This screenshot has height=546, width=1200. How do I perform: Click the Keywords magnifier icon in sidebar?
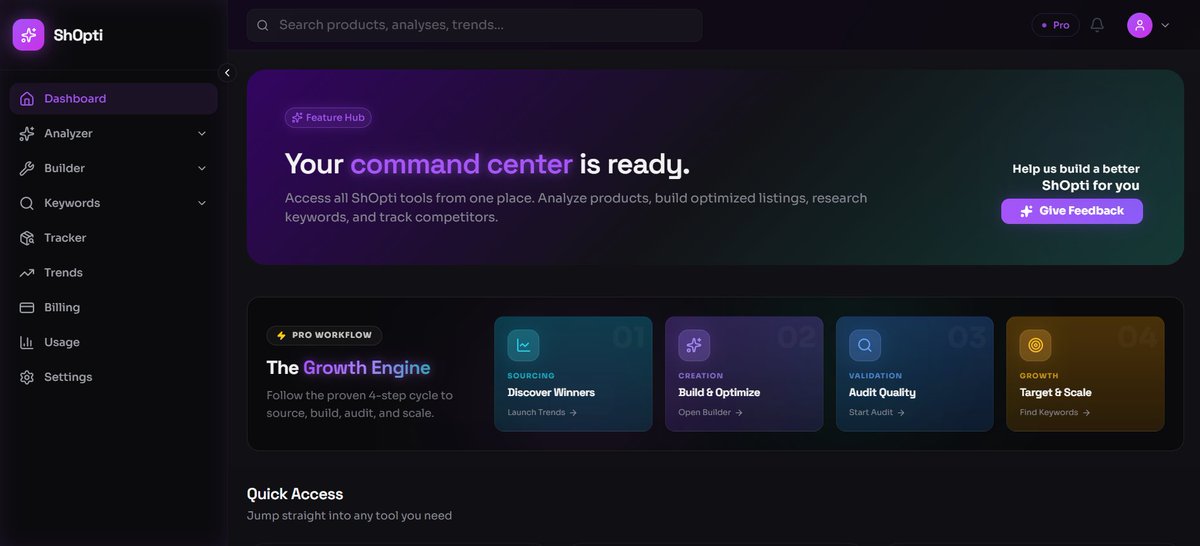point(26,203)
